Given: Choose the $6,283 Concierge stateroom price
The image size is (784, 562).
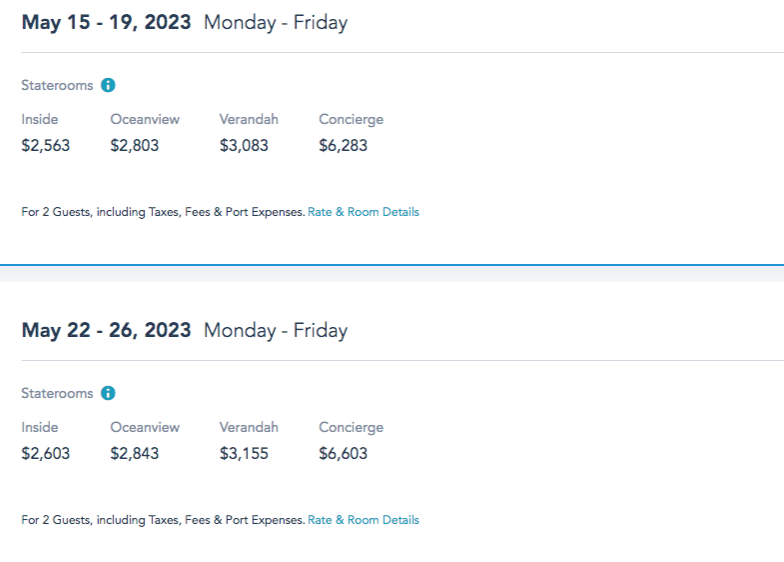Looking at the screenshot, I should [x=343, y=146].
